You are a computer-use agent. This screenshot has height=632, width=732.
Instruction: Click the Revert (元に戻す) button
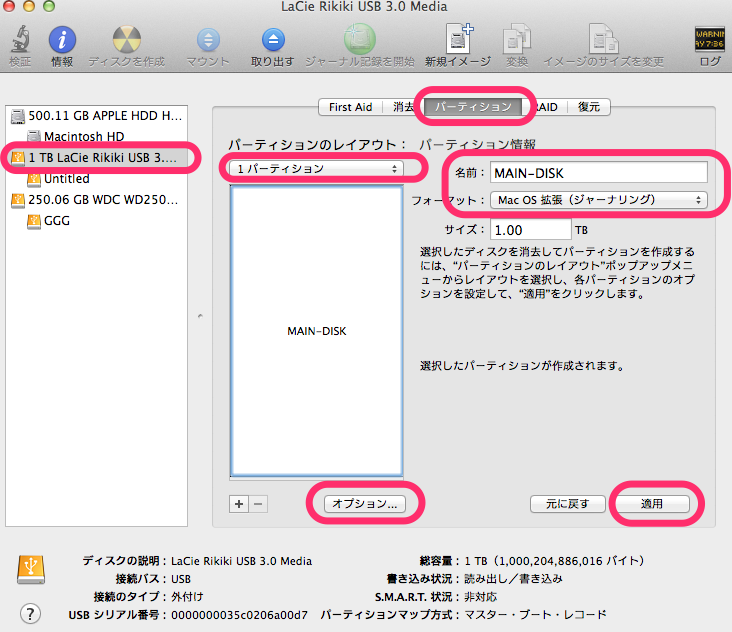pyautogui.click(x=568, y=504)
